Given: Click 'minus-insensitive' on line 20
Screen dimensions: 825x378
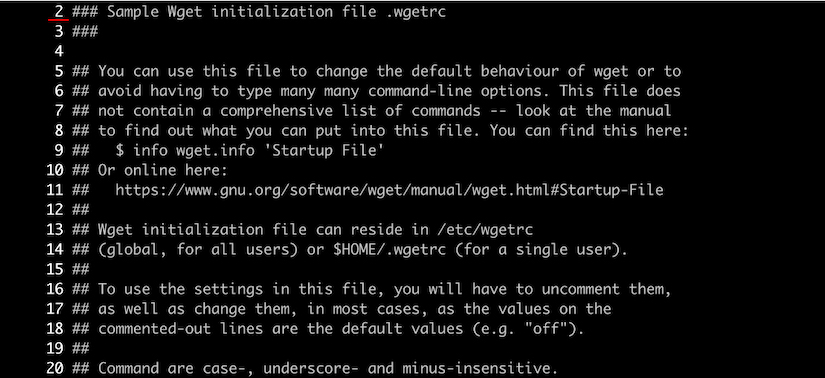Looking at the screenshot, I should [x=477, y=368].
